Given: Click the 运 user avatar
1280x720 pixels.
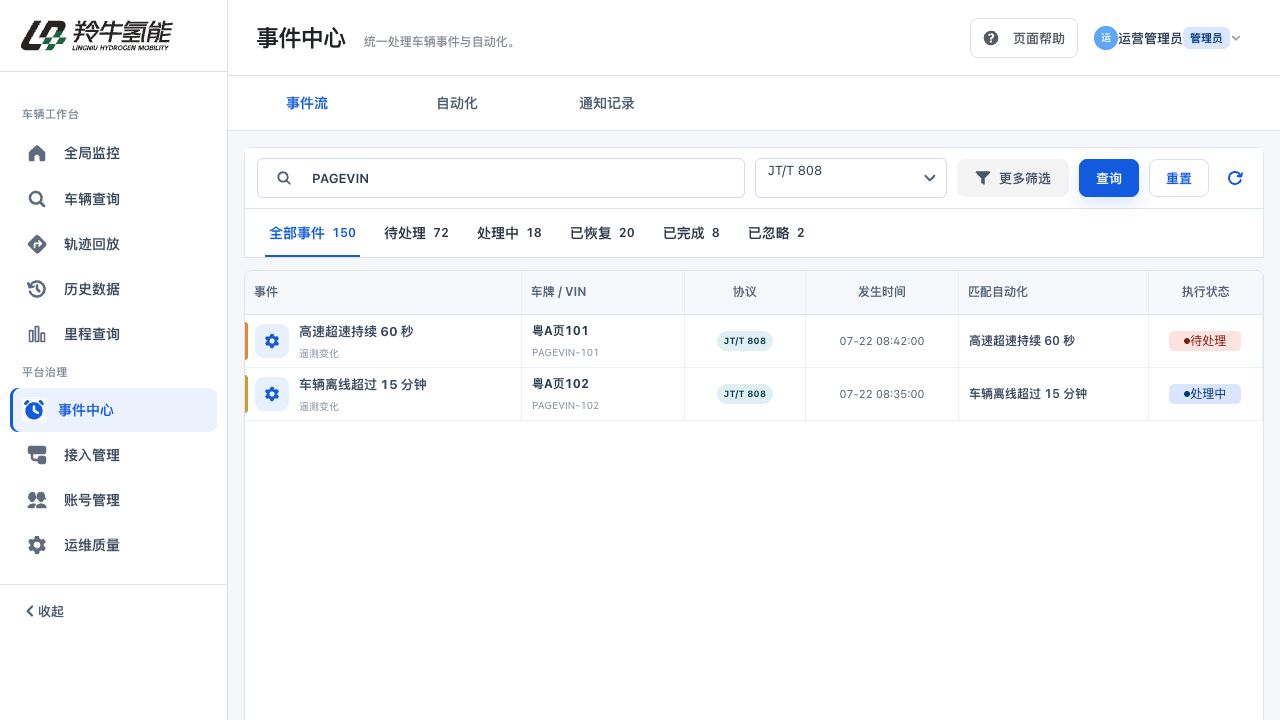Looking at the screenshot, I should [x=1106, y=38].
